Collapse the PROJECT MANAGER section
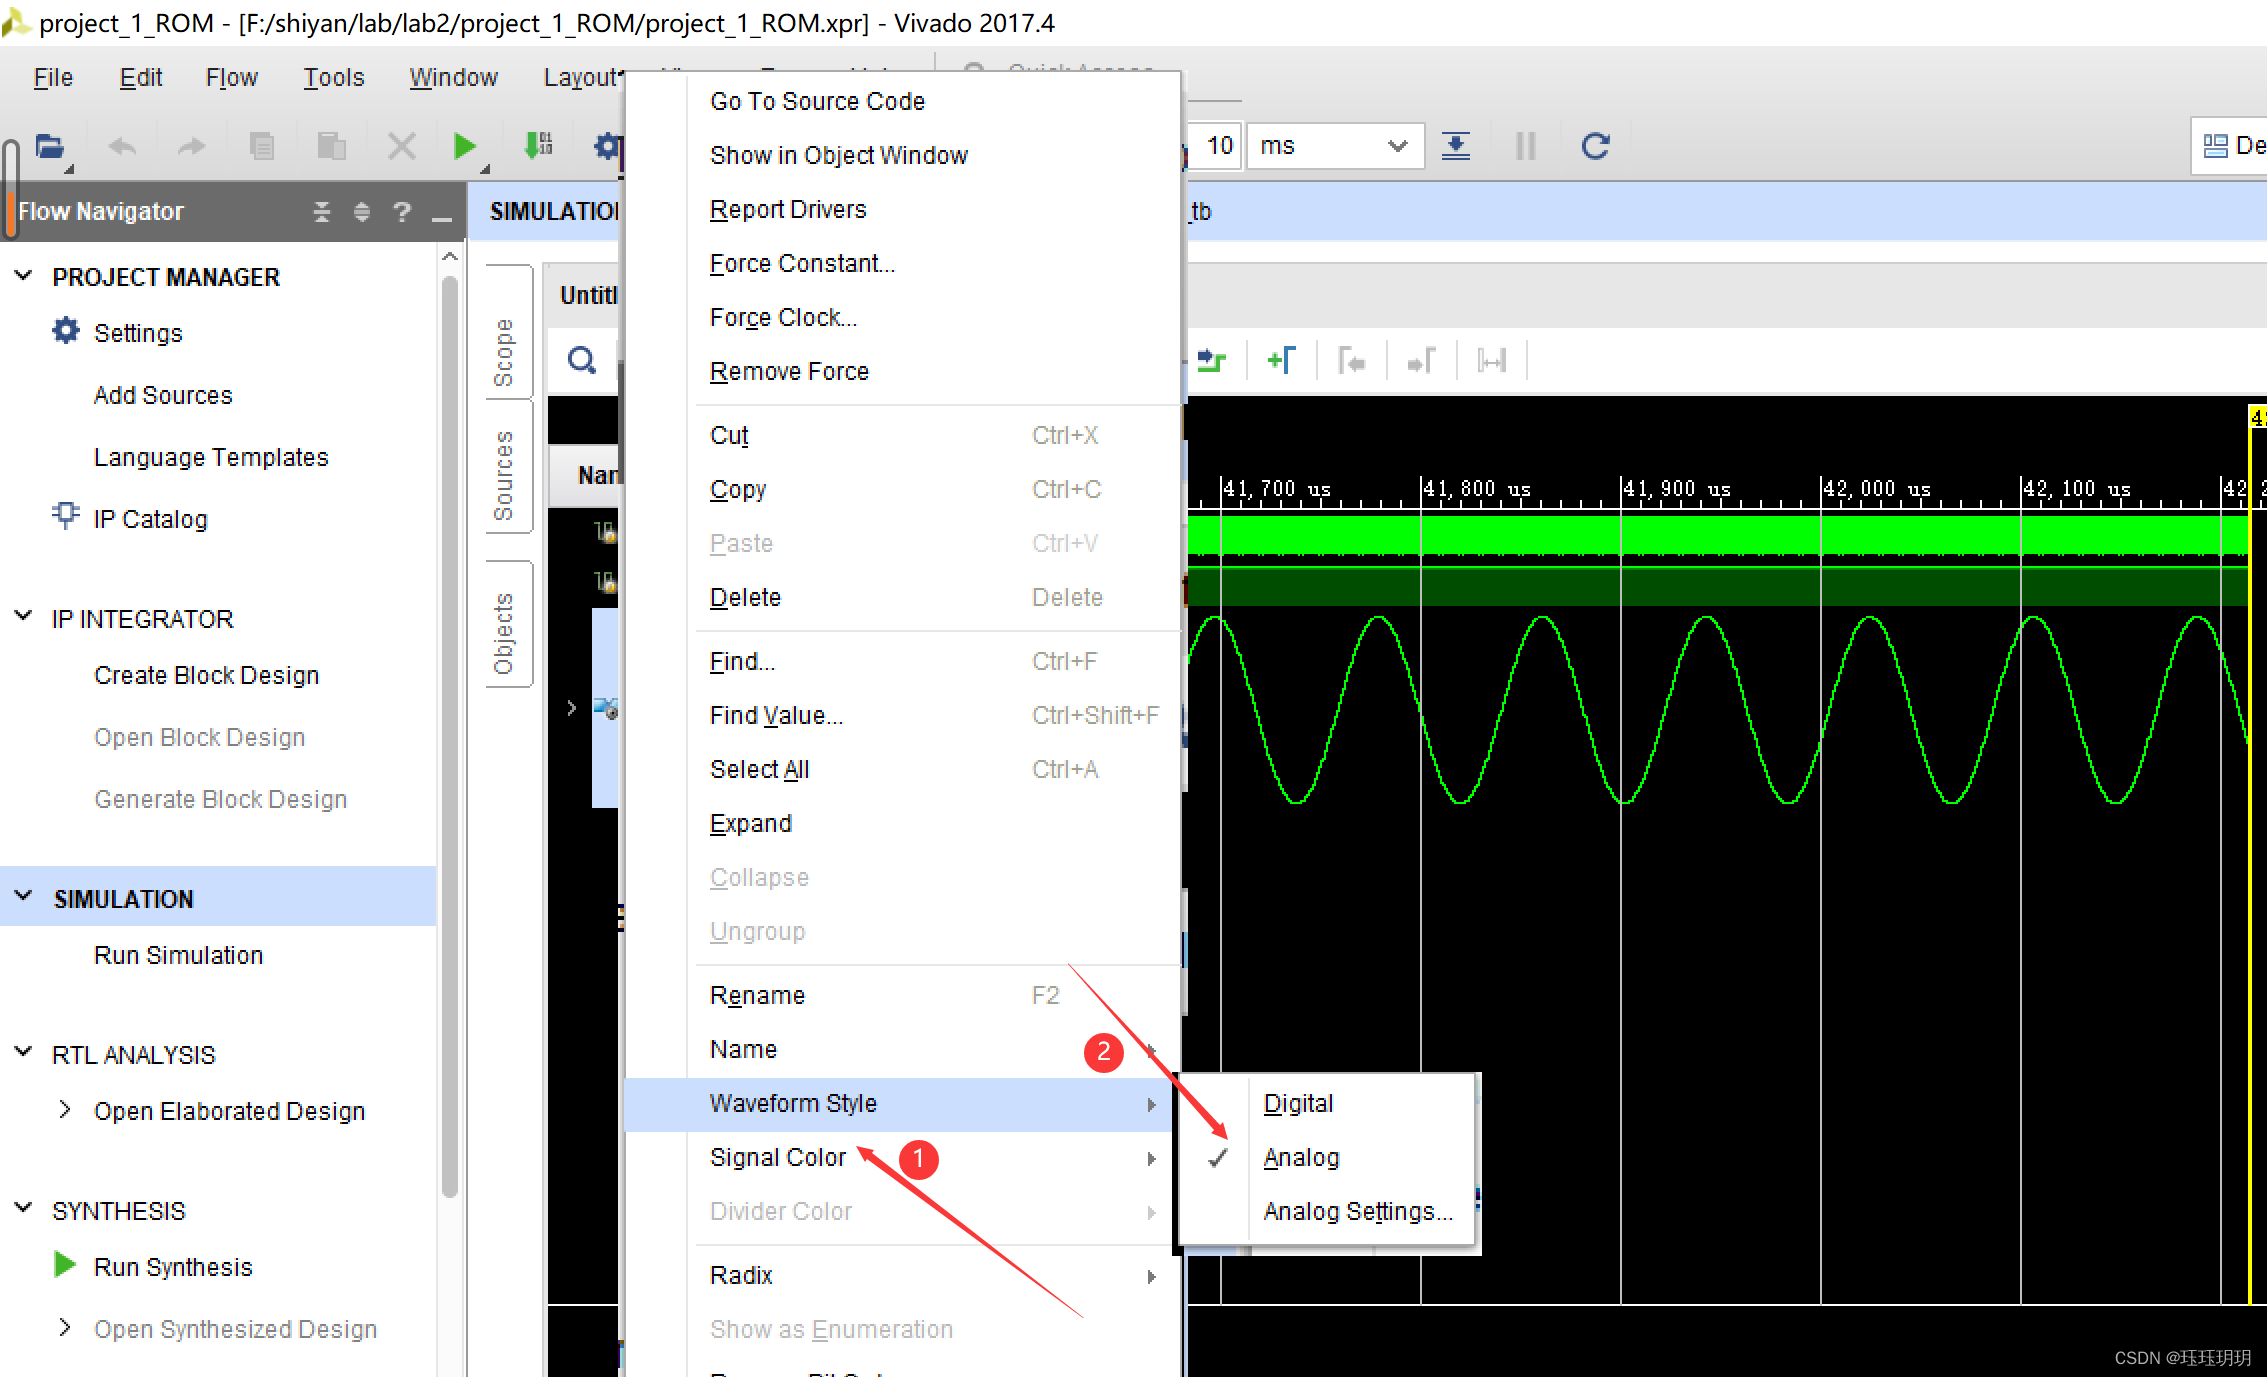The height and width of the screenshot is (1377, 2267). [22, 276]
